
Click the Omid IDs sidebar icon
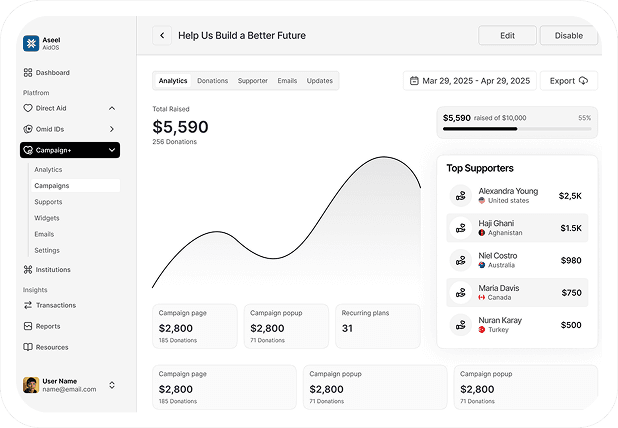(x=28, y=129)
